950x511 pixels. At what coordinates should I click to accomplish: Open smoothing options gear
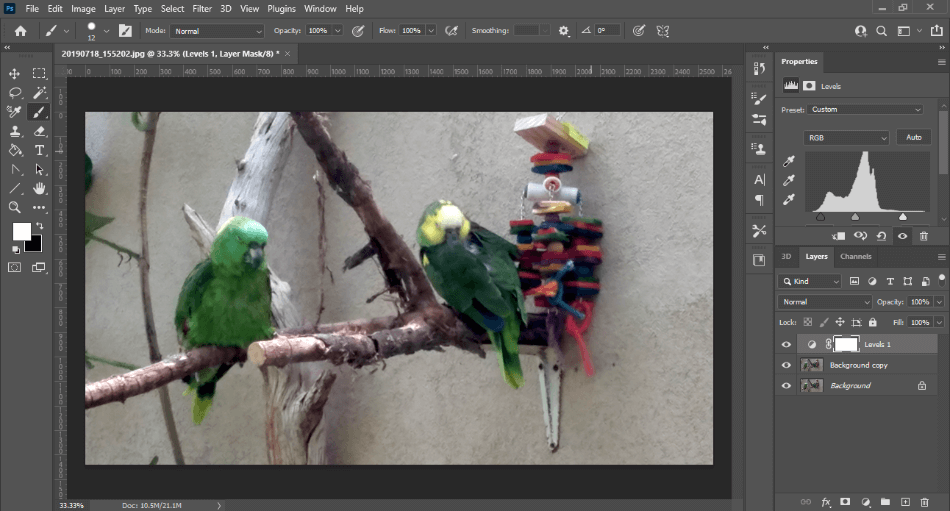click(564, 31)
